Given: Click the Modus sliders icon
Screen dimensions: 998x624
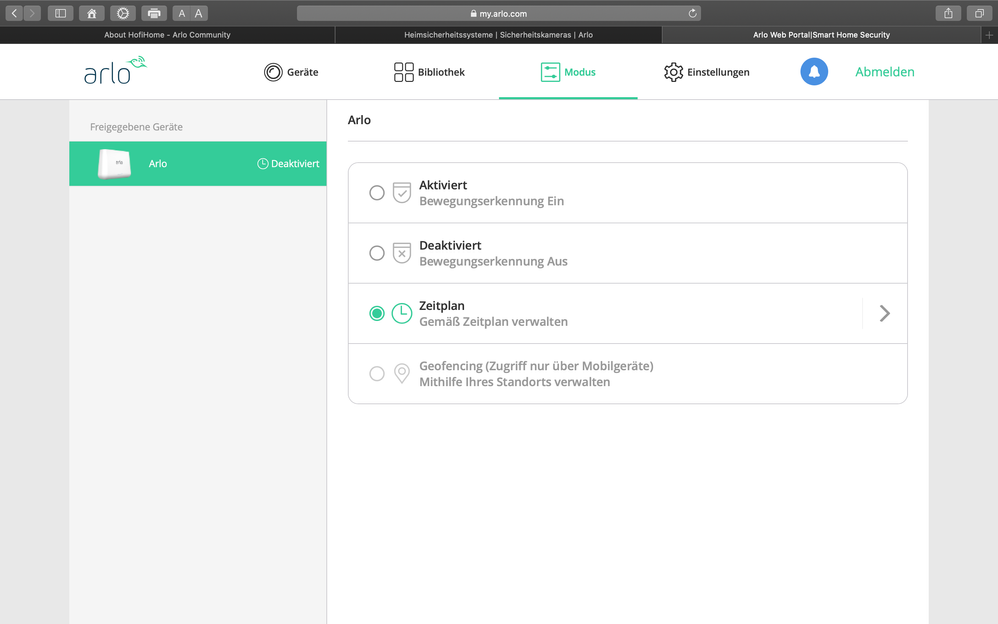Looking at the screenshot, I should [x=550, y=72].
